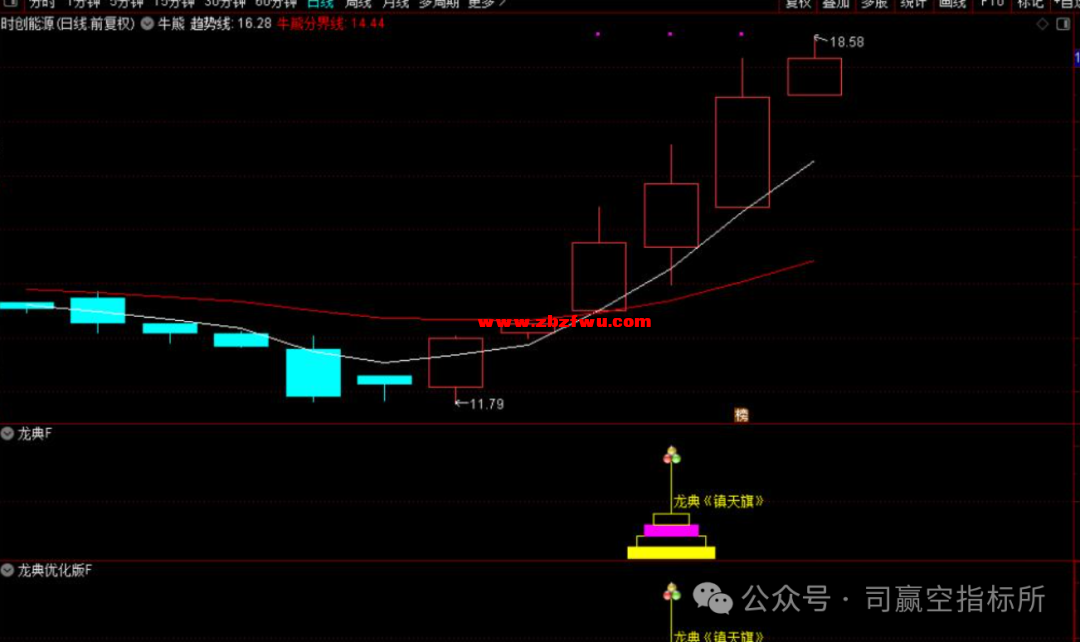Collapse the 龙典F indicator panel chevron
The height and width of the screenshot is (642, 1080).
point(7,433)
